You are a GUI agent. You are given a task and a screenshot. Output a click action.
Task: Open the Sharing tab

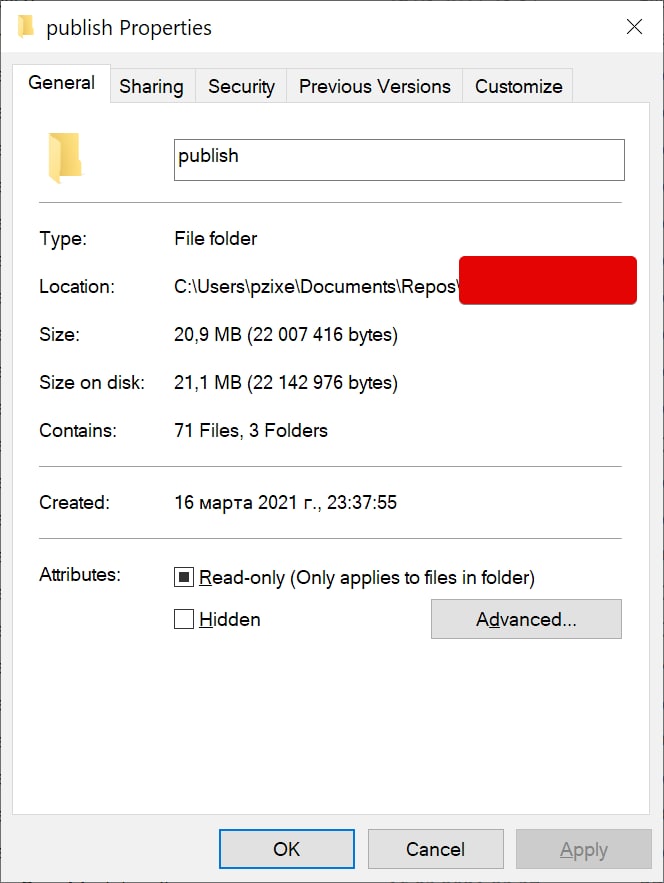[x=151, y=86]
